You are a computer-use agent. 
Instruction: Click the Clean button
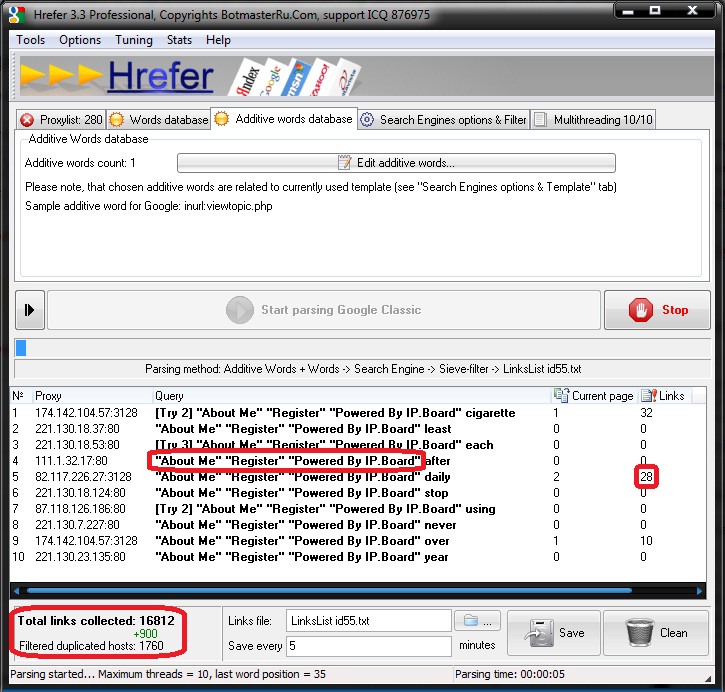pyautogui.click(x=656, y=633)
